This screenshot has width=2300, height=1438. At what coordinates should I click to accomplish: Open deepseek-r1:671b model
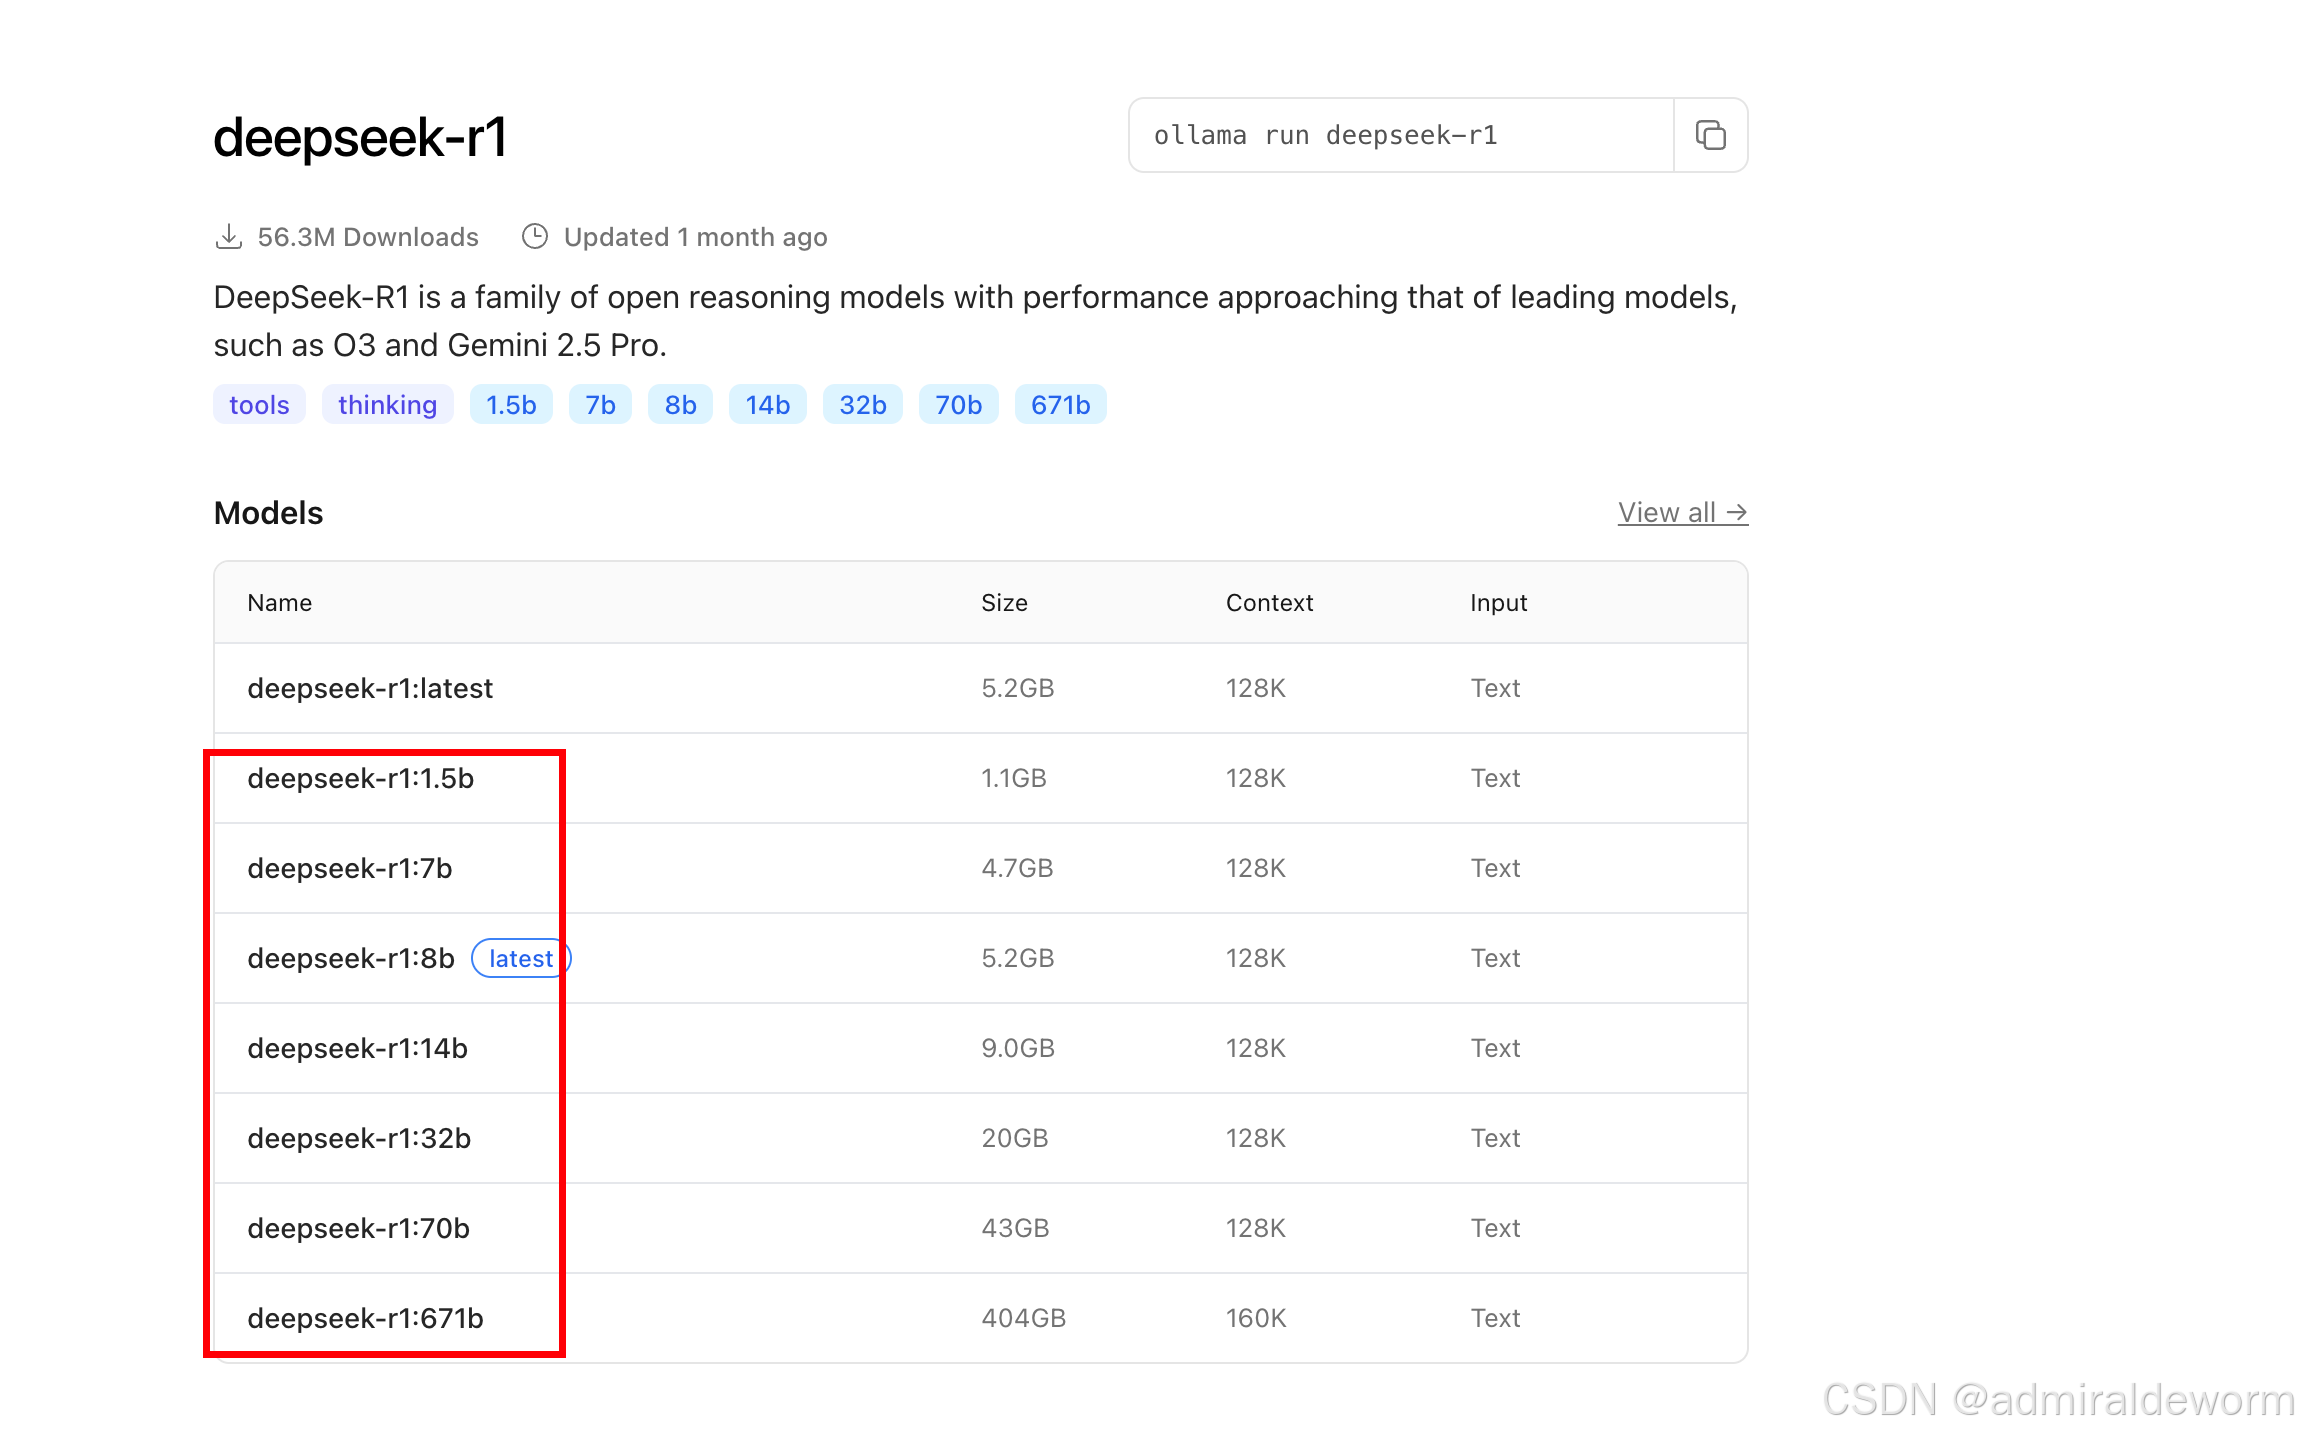tap(366, 1319)
